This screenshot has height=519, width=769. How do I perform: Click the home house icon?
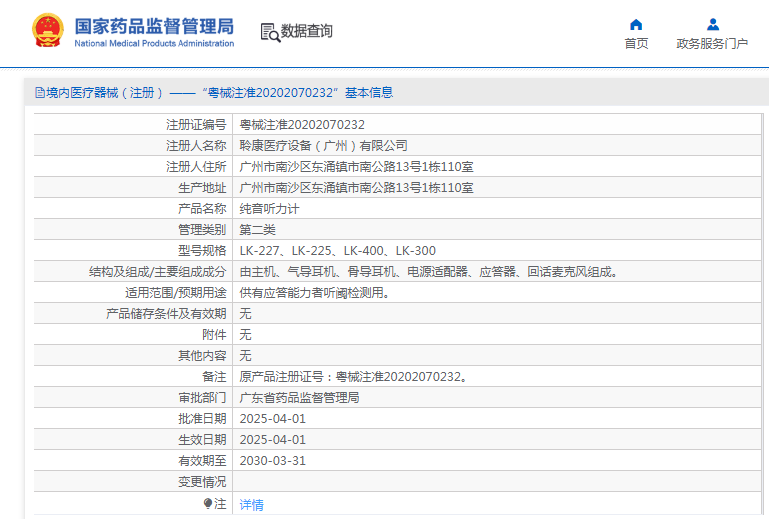636,25
